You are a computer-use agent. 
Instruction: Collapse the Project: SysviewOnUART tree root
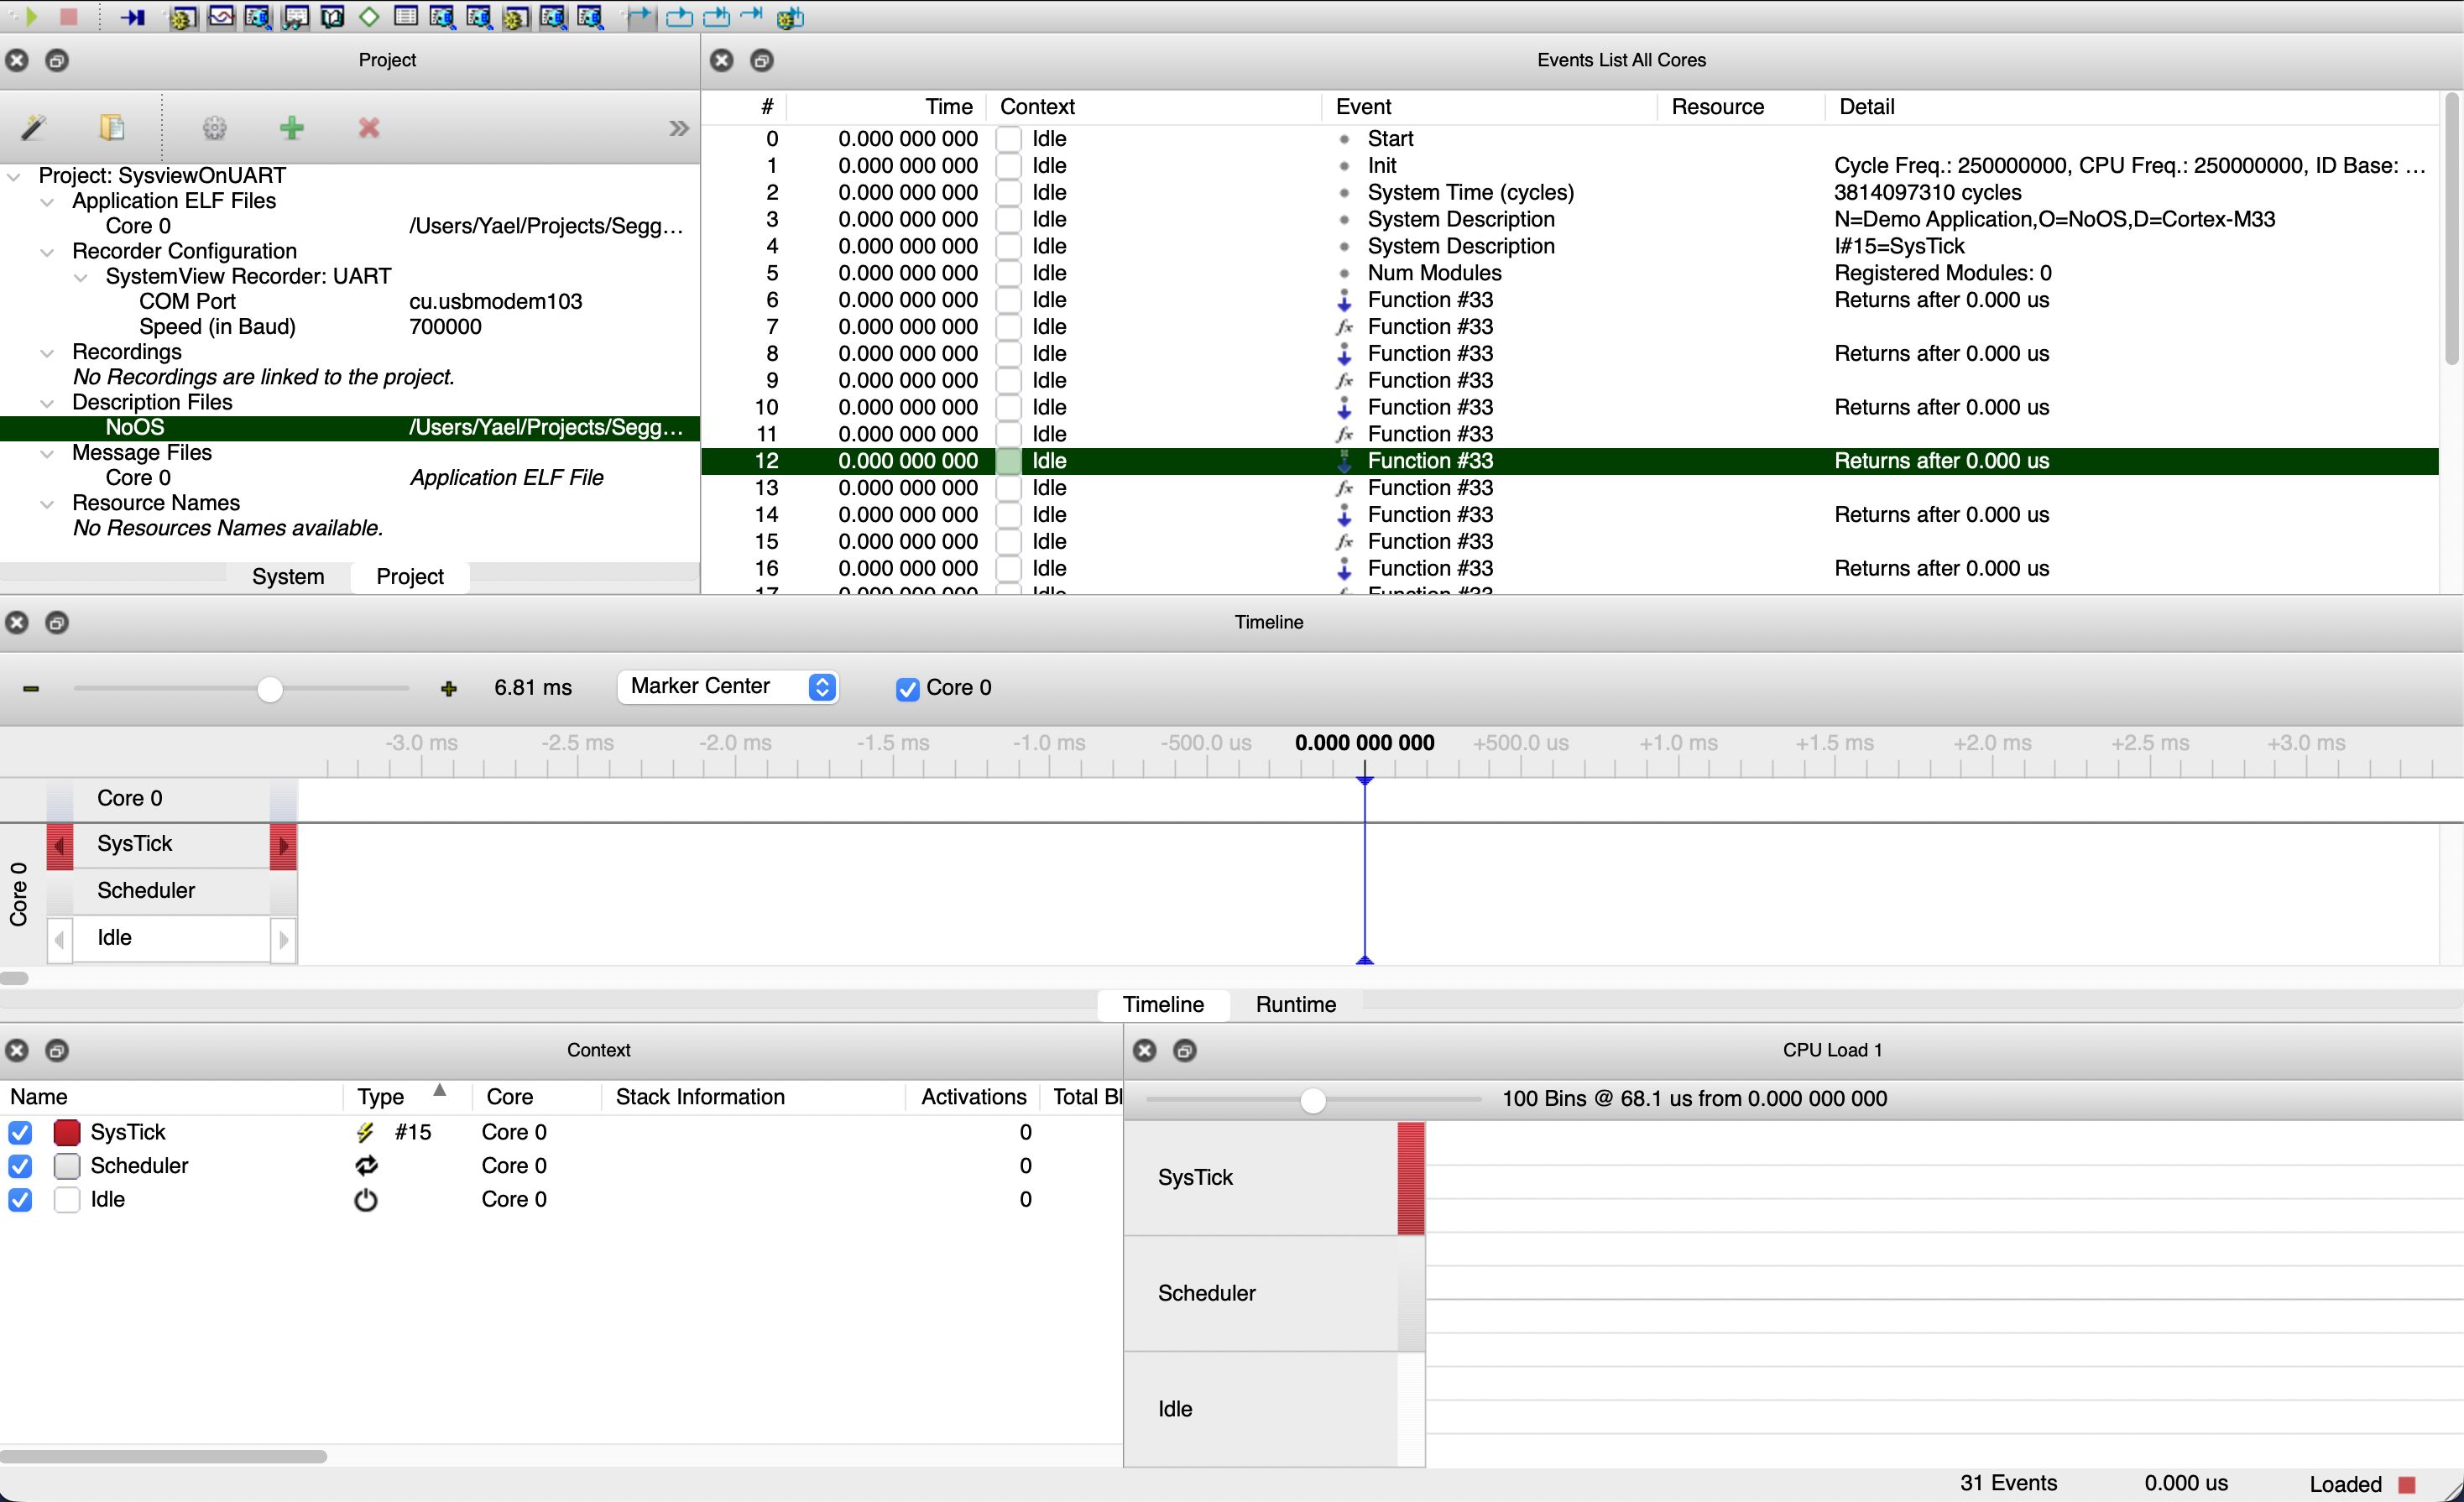[x=14, y=176]
